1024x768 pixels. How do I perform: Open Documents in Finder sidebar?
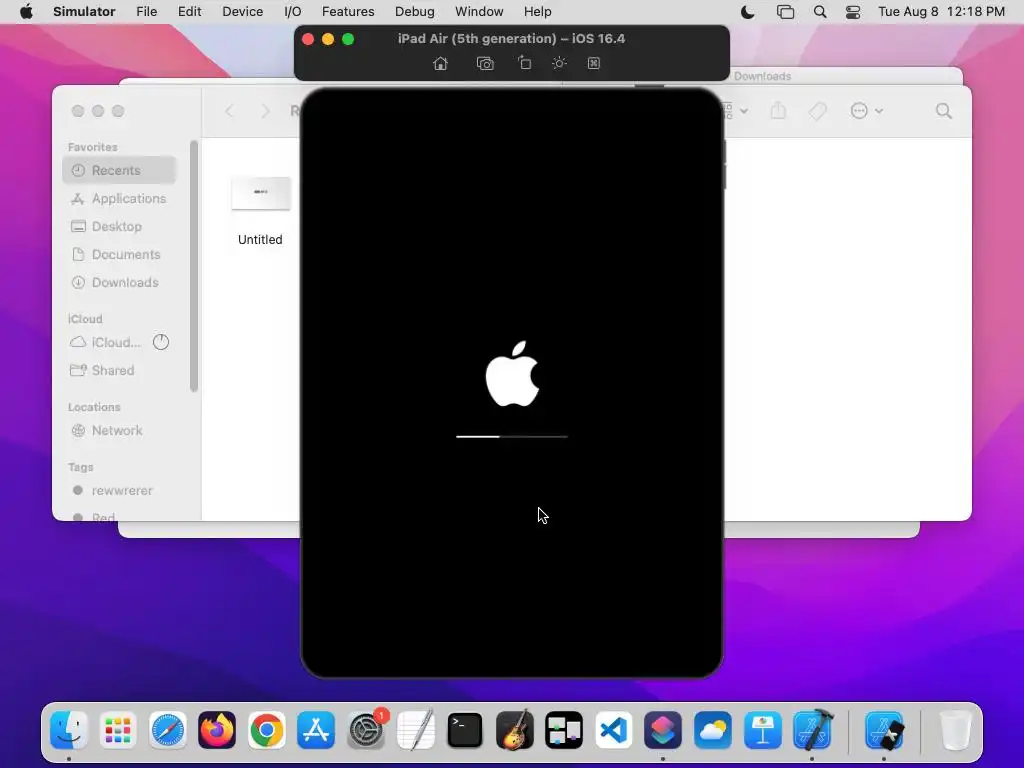(x=120, y=255)
